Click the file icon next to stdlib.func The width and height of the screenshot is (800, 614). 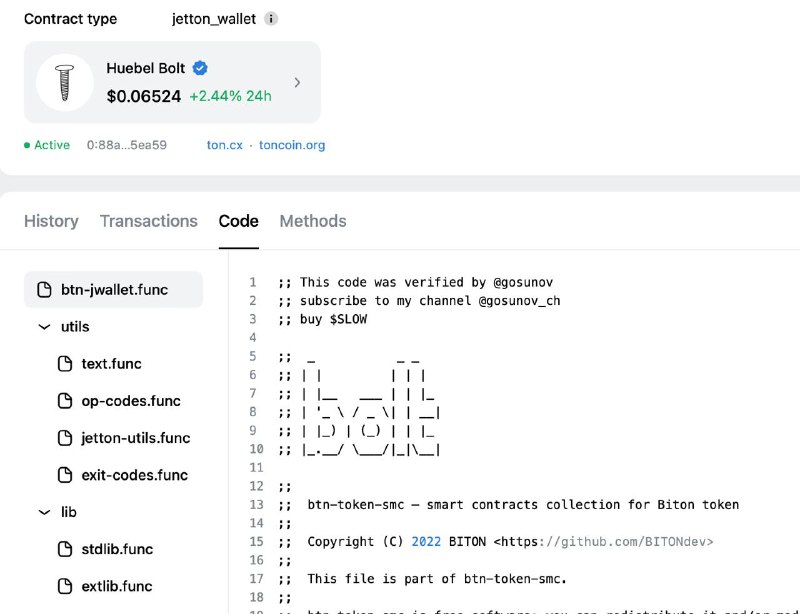[x=65, y=549]
